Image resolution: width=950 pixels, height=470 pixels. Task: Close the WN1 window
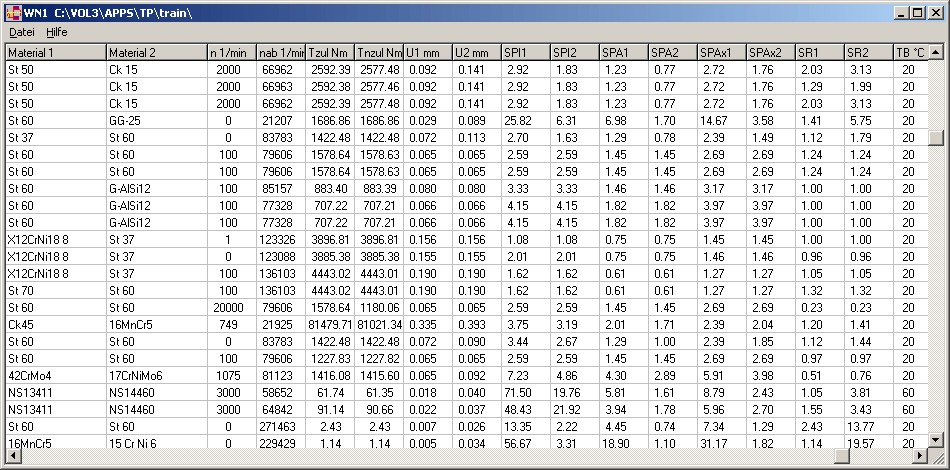[x=935, y=12]
